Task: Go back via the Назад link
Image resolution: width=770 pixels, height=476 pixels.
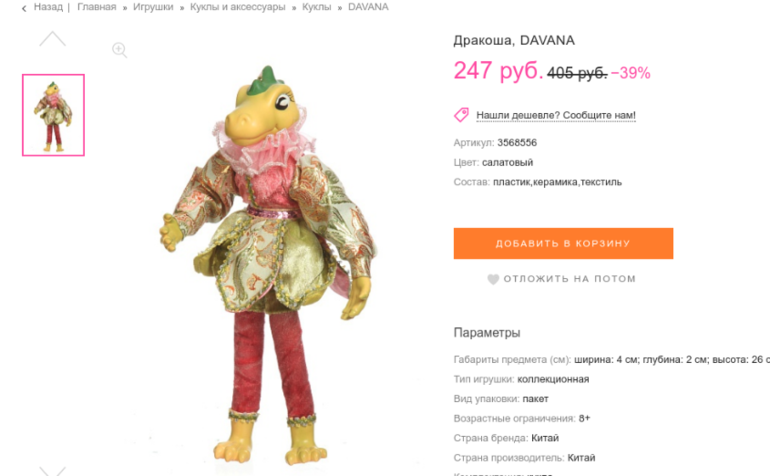Action: (x=48, y=7)
